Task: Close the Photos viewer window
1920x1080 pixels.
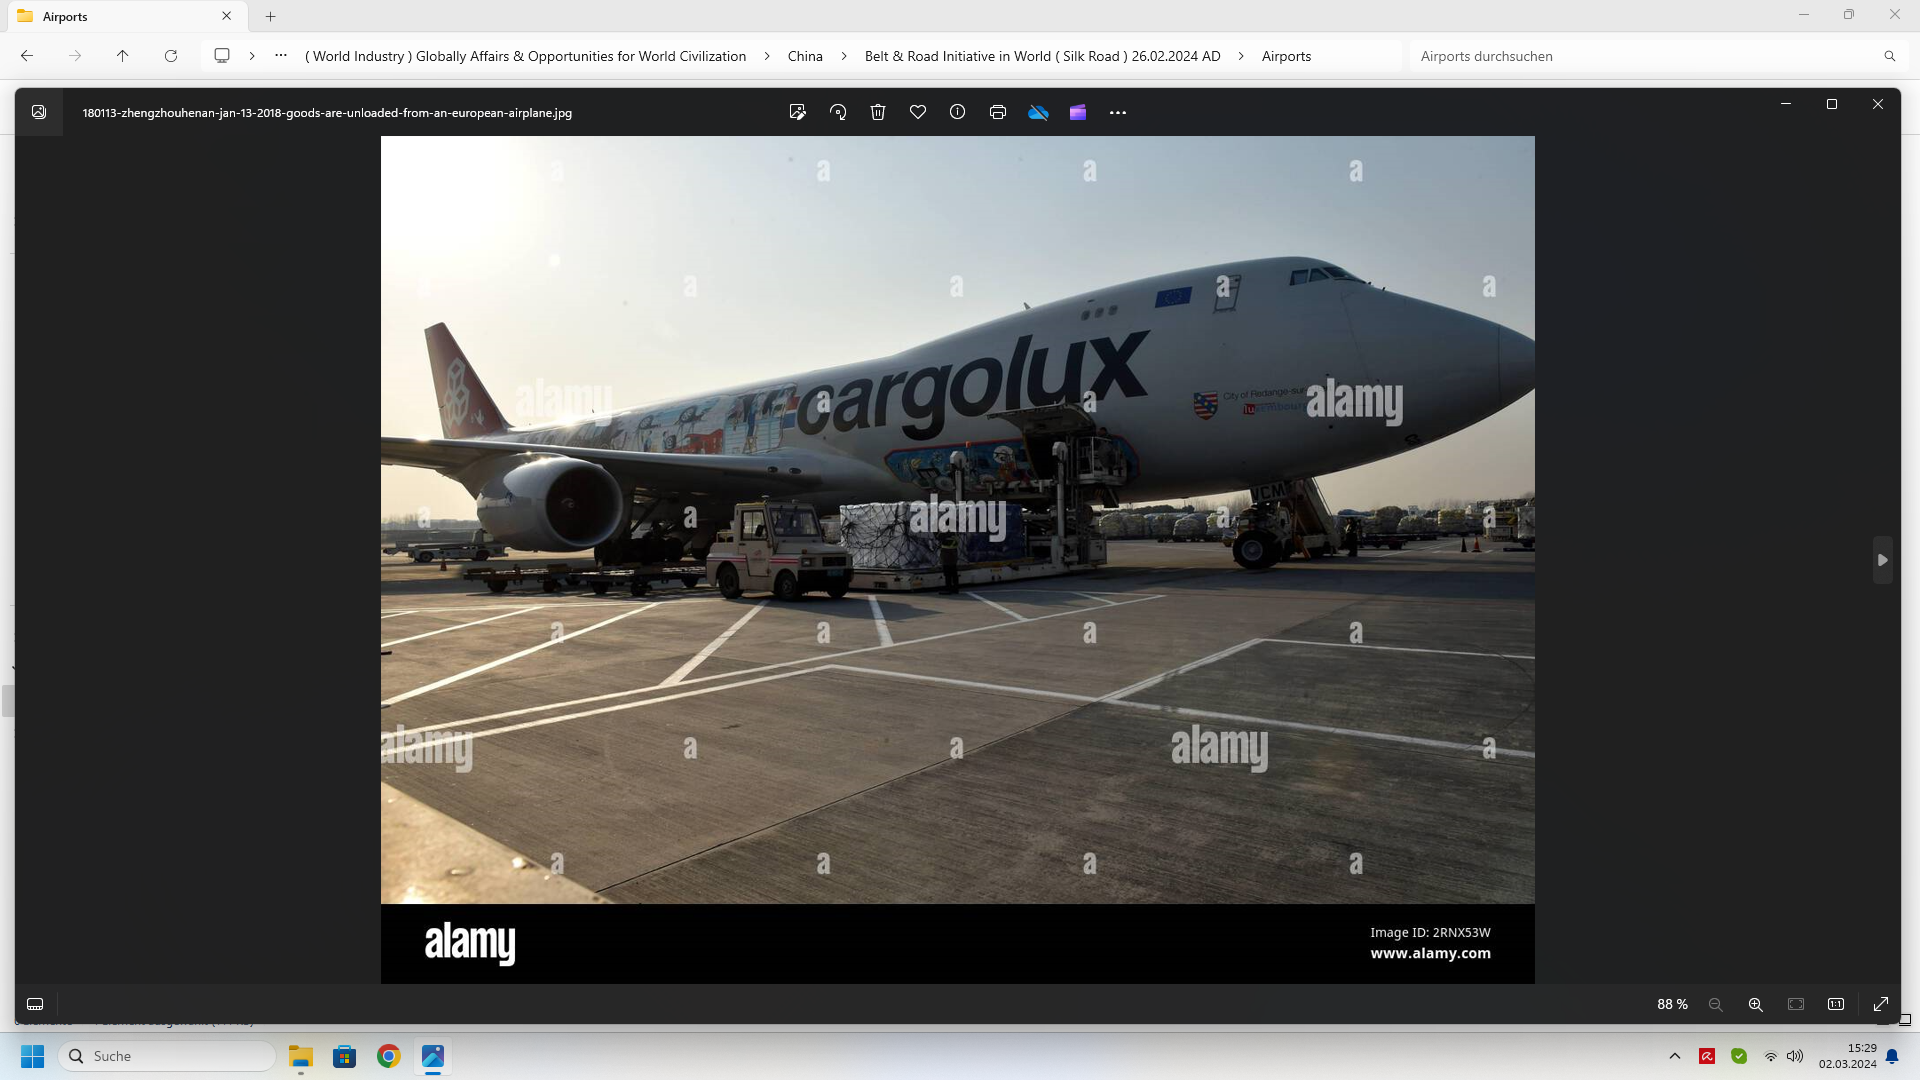Action: 1878,104
